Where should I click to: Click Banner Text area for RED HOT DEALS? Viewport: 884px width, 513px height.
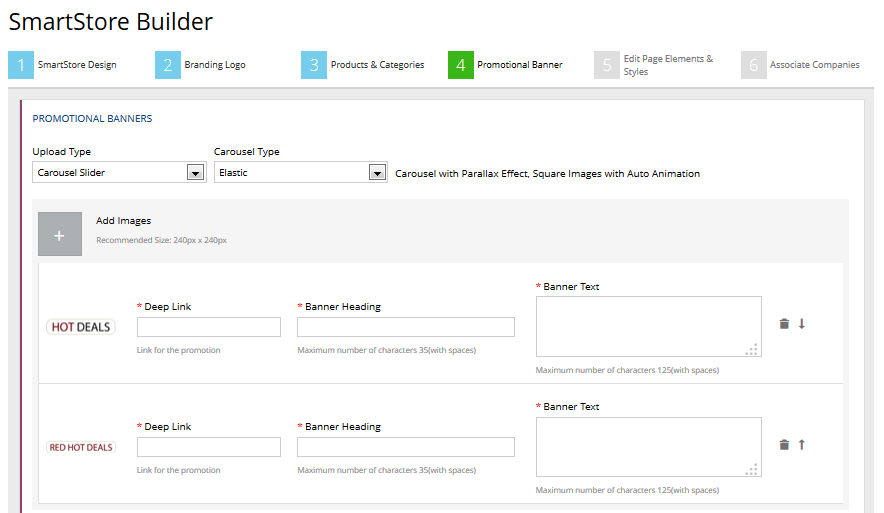[648, 446]
